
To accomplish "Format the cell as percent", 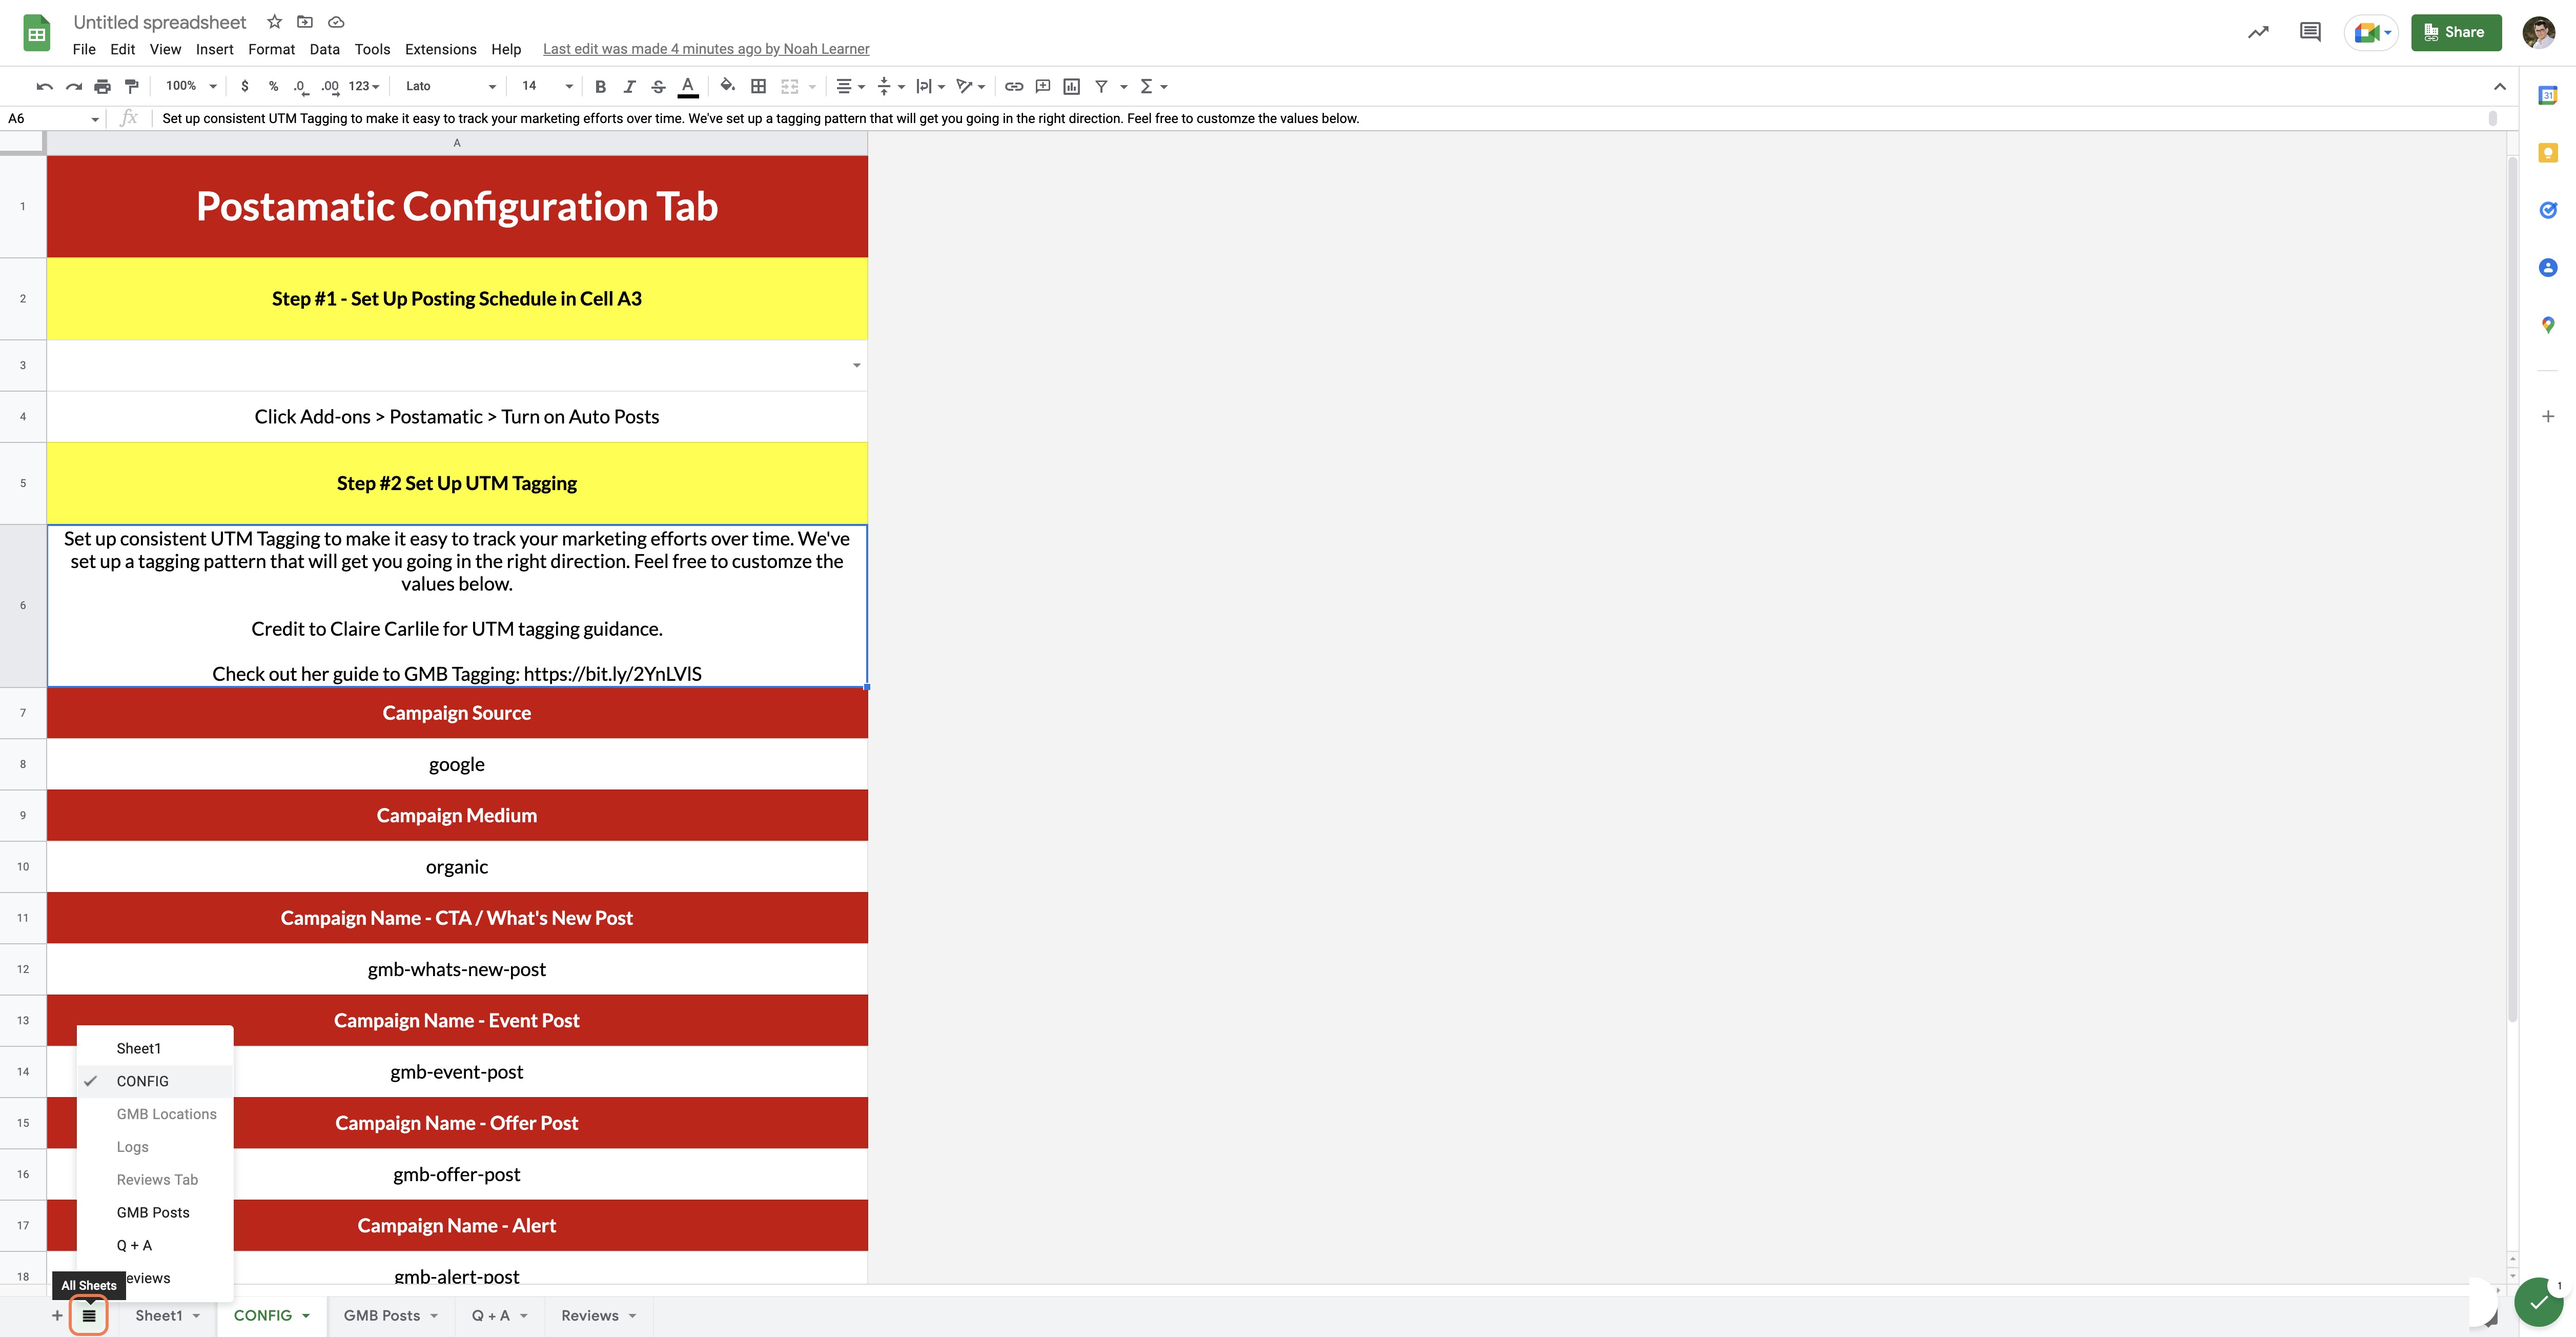I will [x=273, y=87].
